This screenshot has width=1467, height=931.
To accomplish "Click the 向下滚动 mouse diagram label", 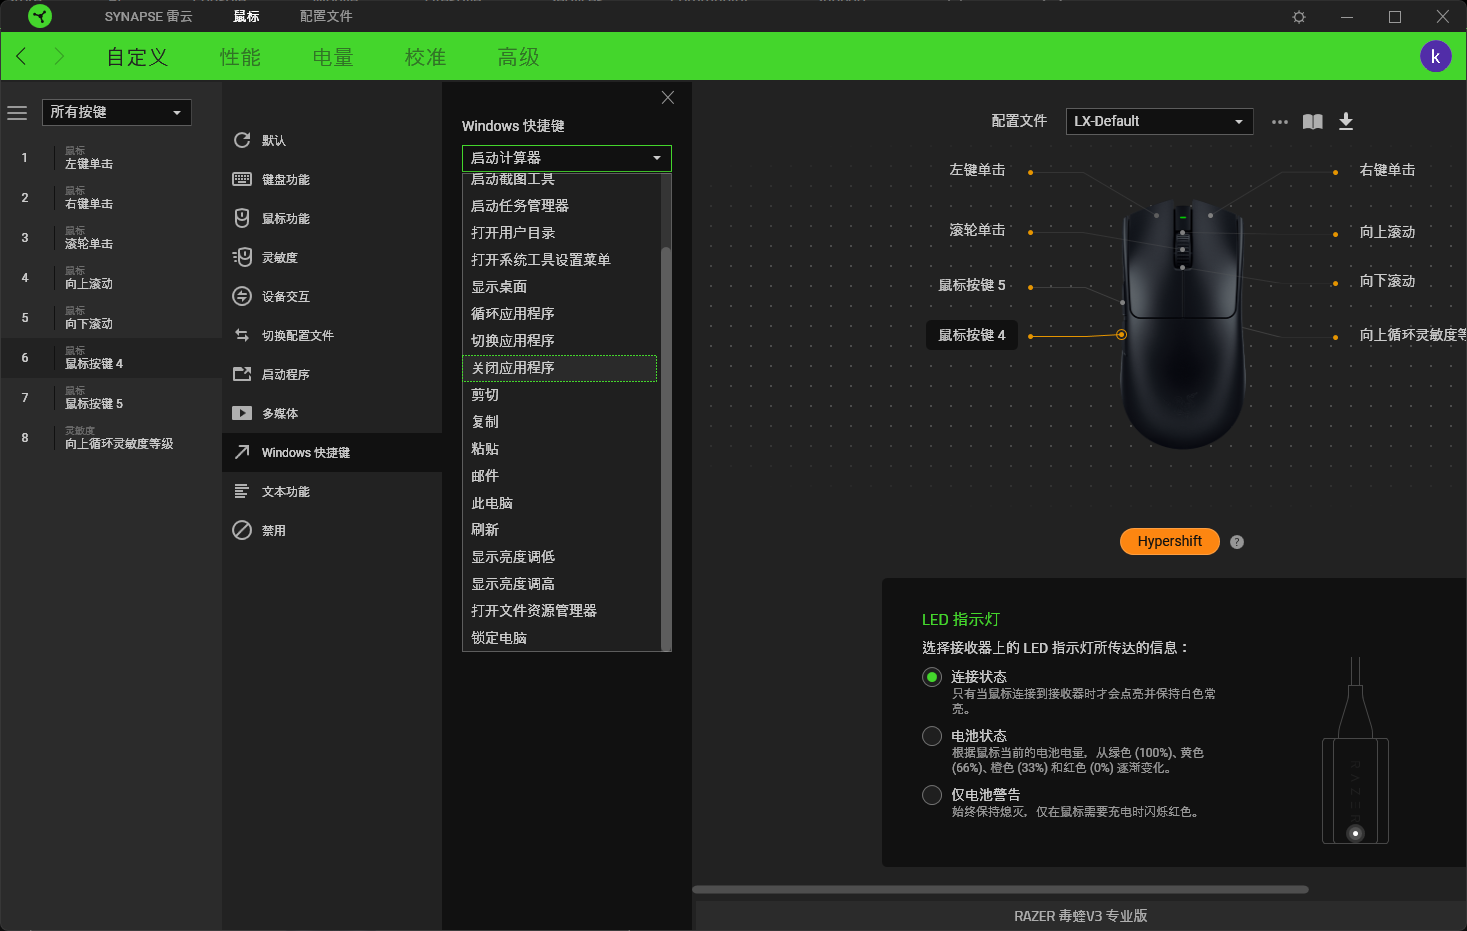I will click(1387, 281).
